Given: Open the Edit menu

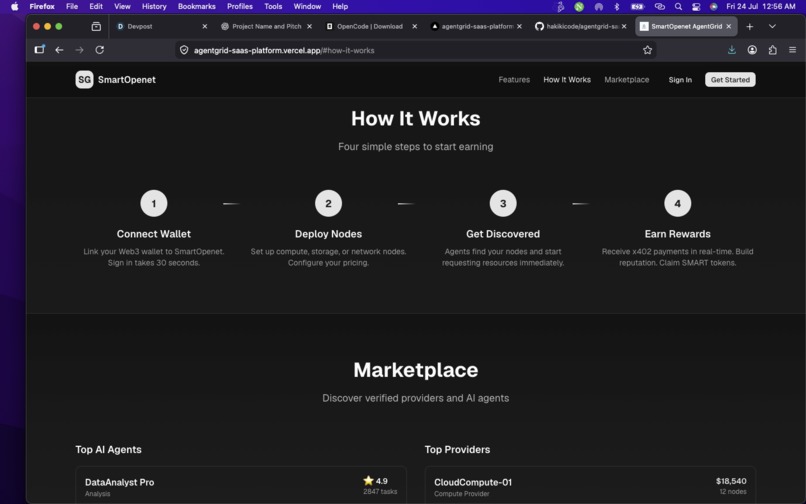Looking at the screenshot, I should 96,7.
